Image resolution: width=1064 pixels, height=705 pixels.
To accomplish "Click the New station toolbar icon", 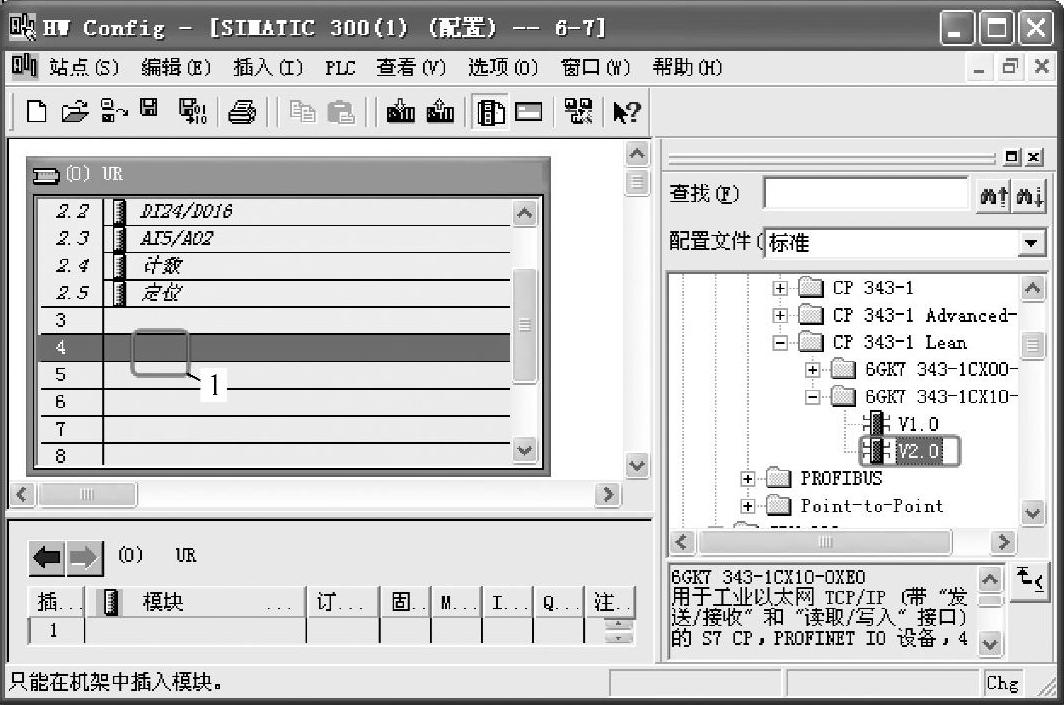I will 36,112.
